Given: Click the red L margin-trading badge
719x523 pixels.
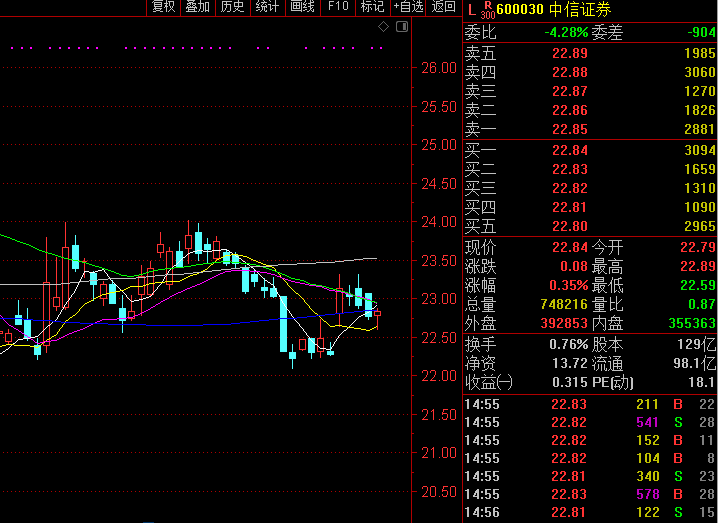Looking at the screenshot, I should pos(472,10).
